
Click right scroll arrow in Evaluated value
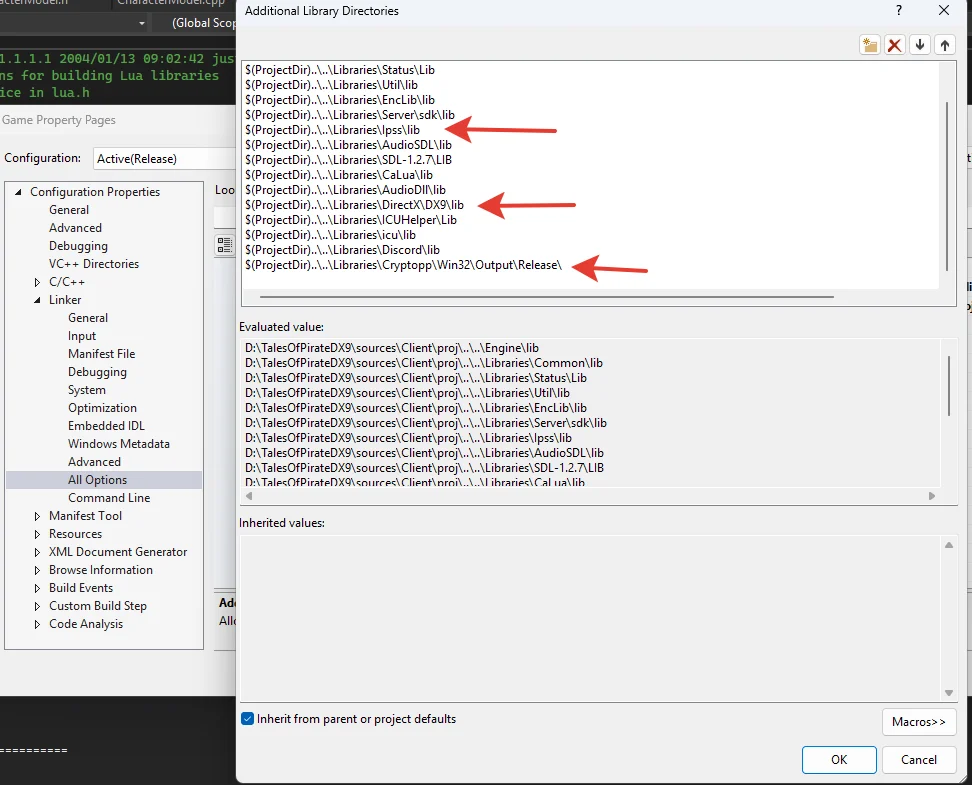pyautogui.click(x=932, y=496)
